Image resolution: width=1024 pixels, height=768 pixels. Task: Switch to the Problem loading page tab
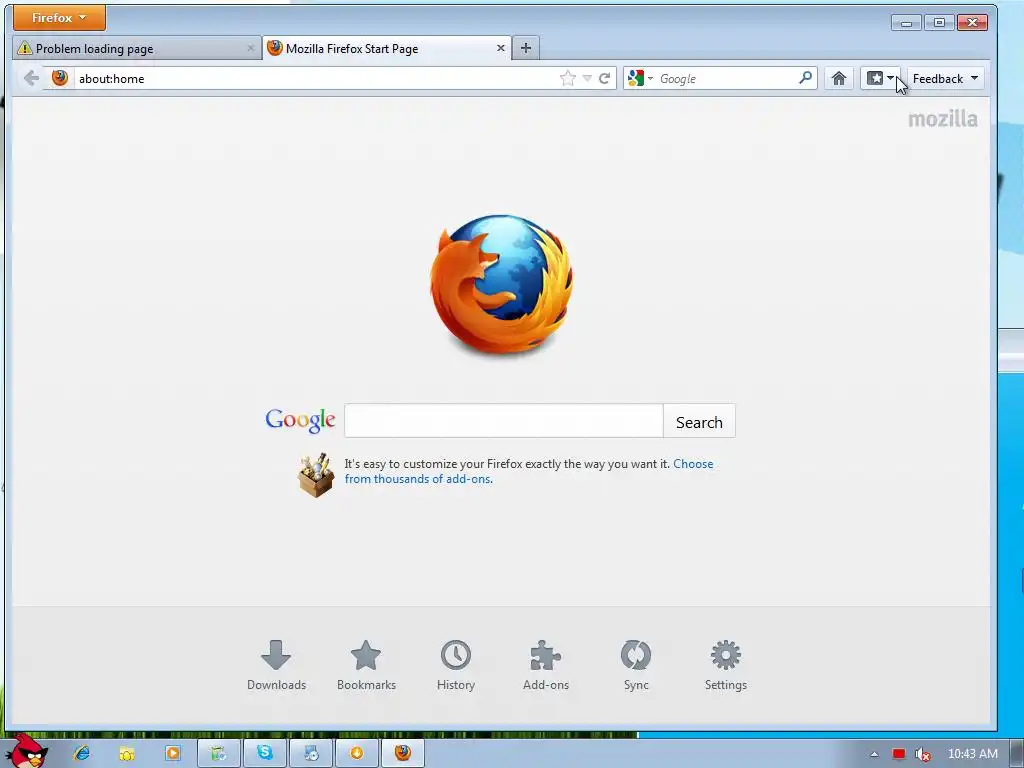[x=136, y=48]
